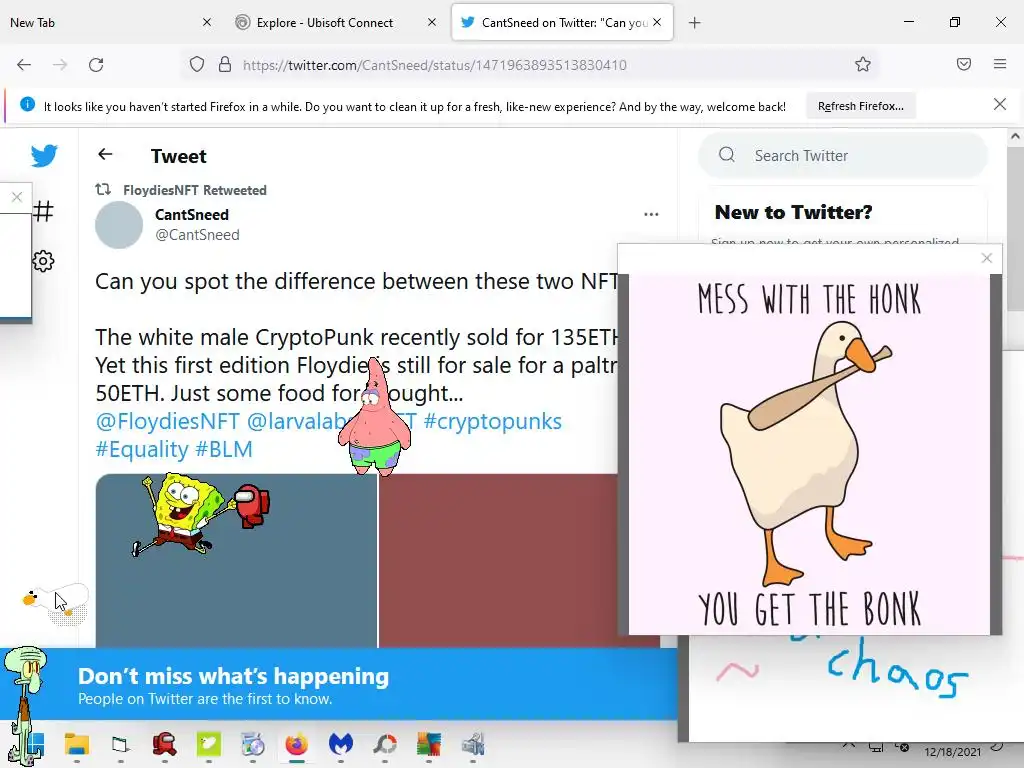Open the tweet's three-dot more menu
This screenshot has height=768, width=1024.
point(651,214)
